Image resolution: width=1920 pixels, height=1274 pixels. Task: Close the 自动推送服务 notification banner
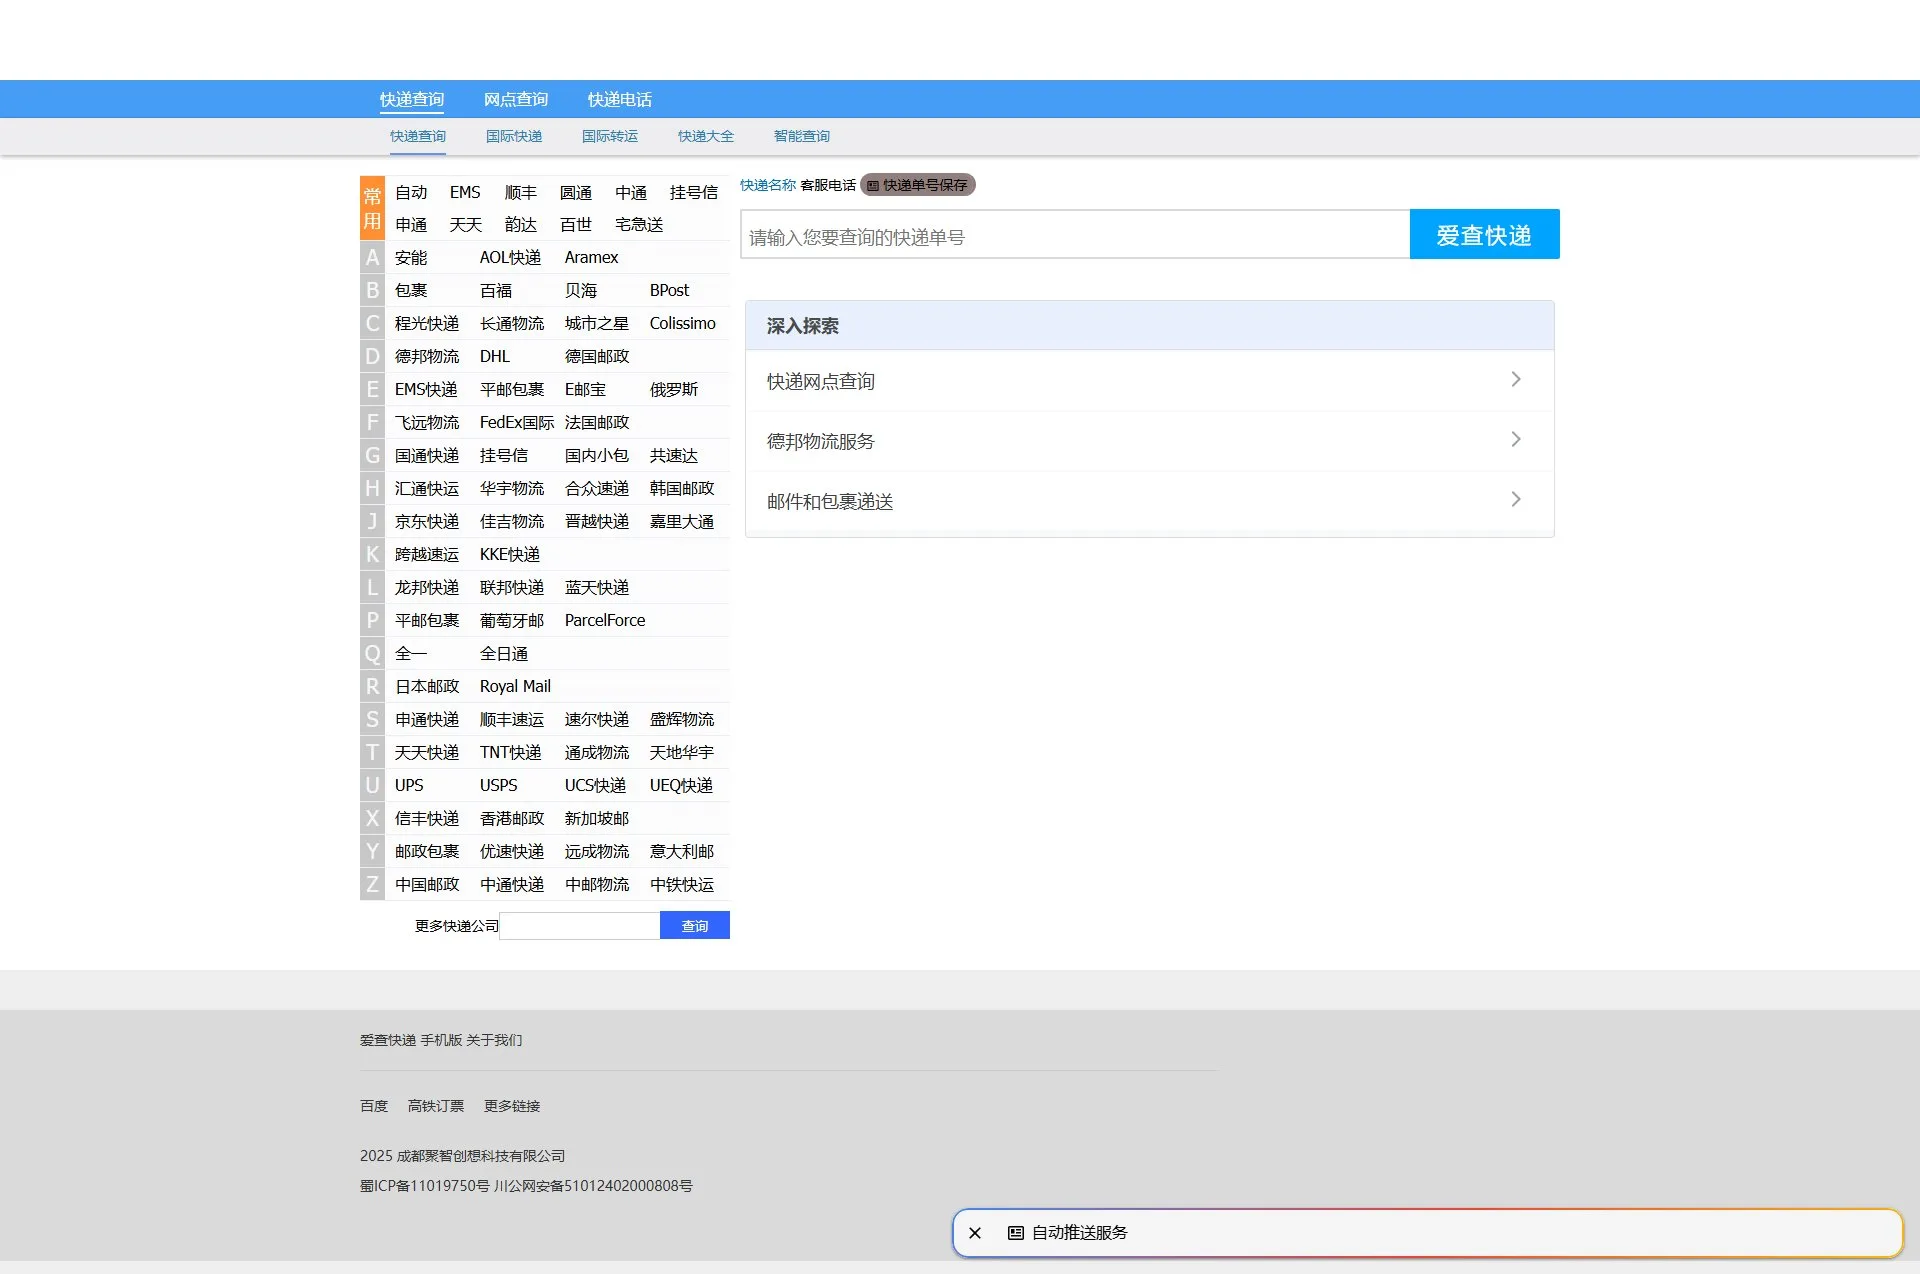975,1233
